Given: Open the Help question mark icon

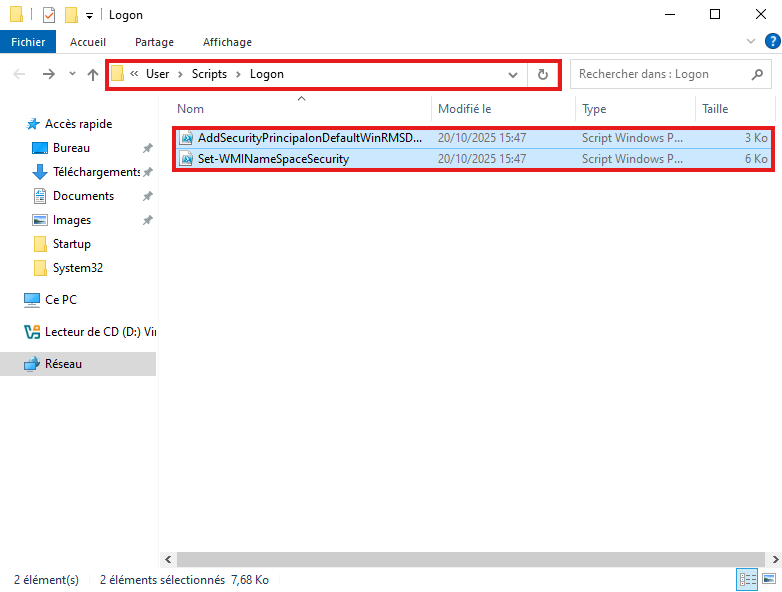Looking at the screenshot, I should coord(771,42).
